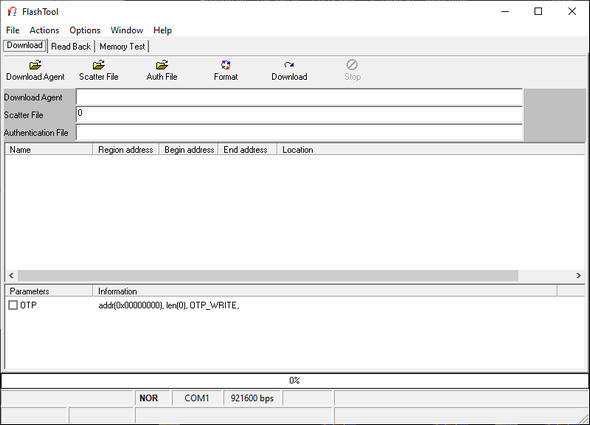Screen dimensions: 590x425
Task: Switch to the Read Back tab
Action: [x=71, y=46]
